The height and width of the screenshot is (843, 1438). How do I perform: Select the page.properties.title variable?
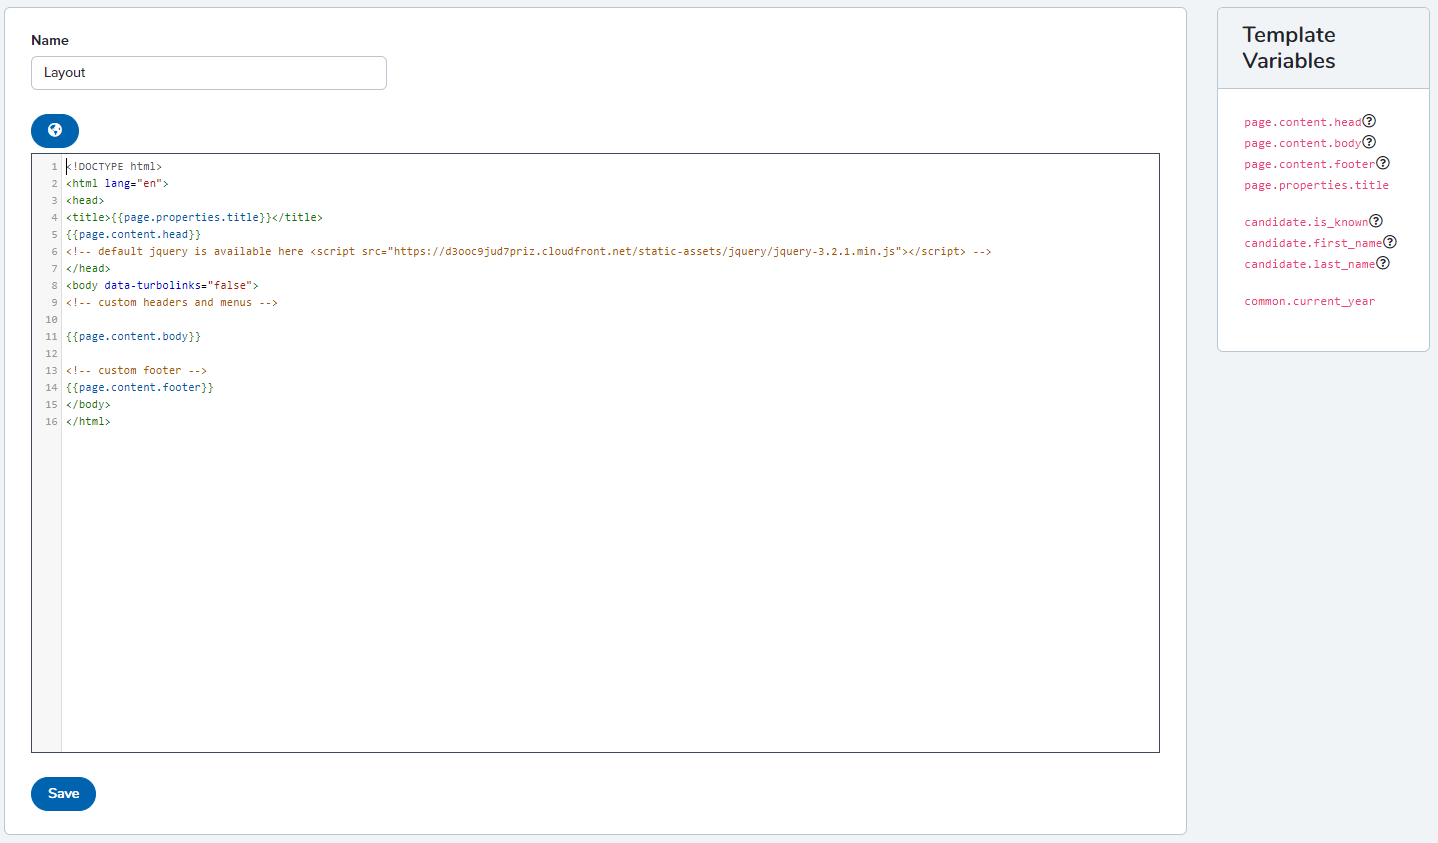[1316, 185]
